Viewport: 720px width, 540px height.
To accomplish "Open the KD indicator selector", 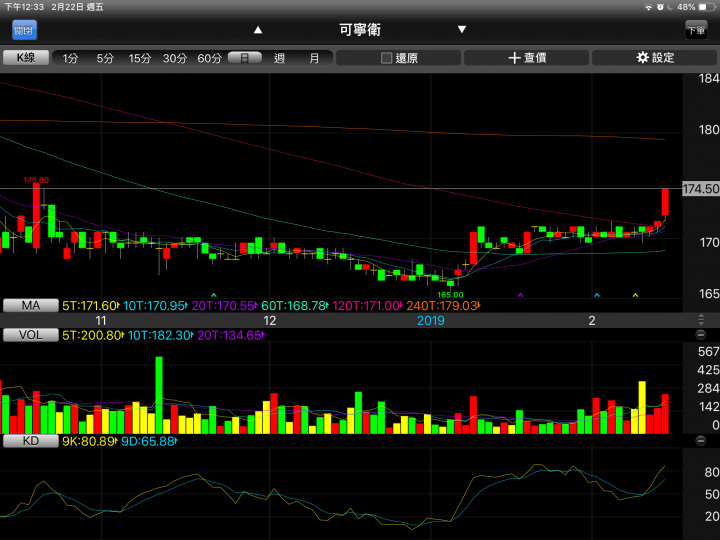I will pos(31,441).
